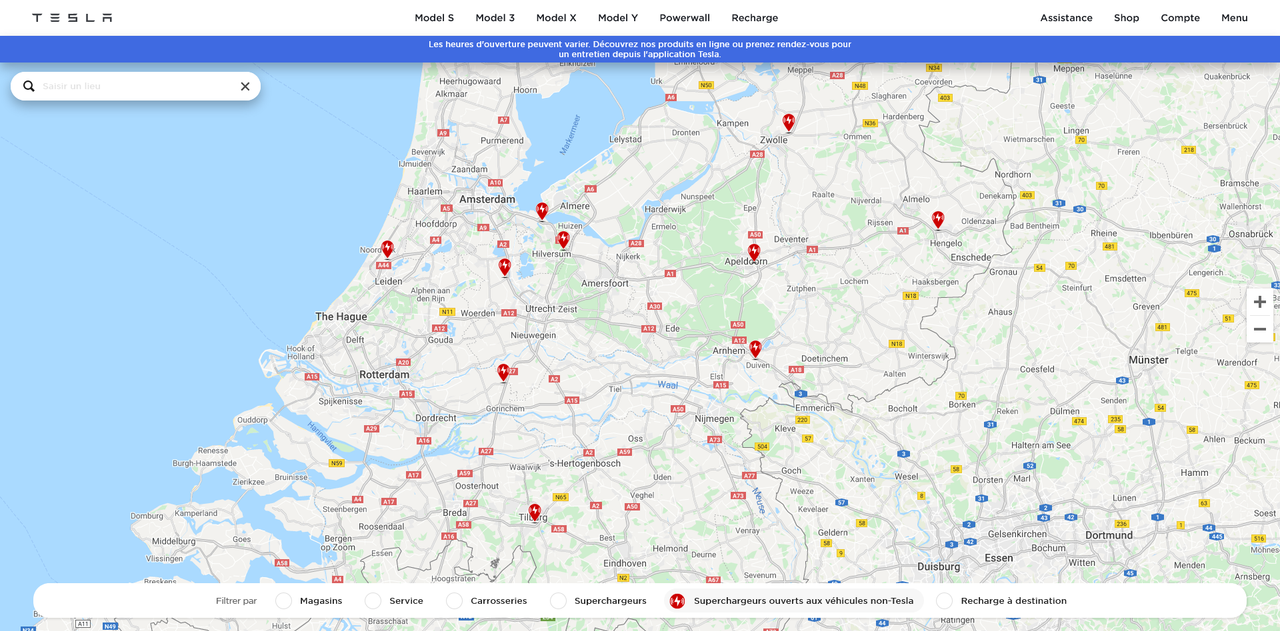Screen dimensions: 1280x631
Task: Click The Hague label on map
Action: [341, 317]
